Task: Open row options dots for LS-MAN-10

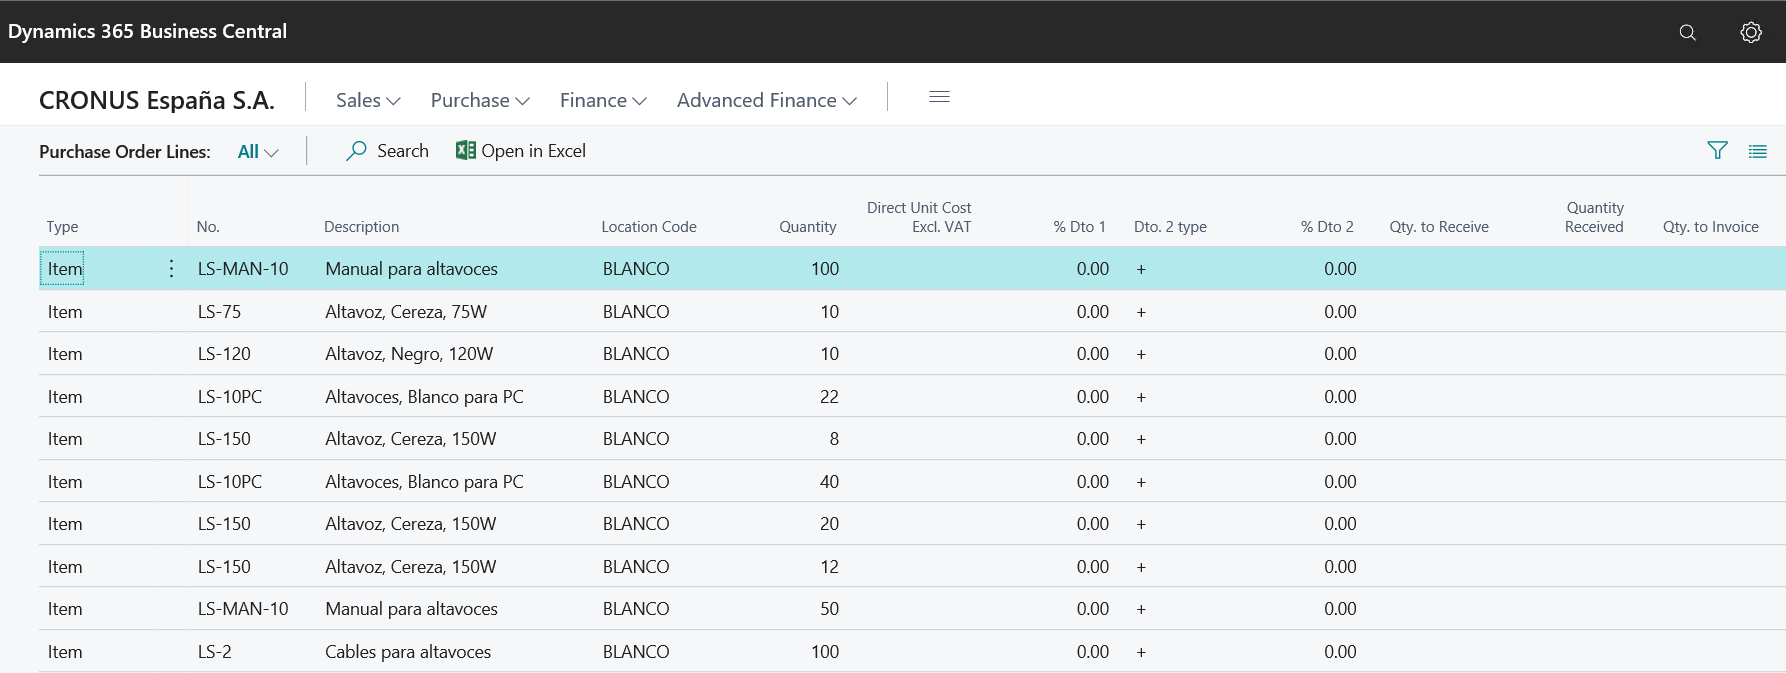Action: tap(171, 268)
